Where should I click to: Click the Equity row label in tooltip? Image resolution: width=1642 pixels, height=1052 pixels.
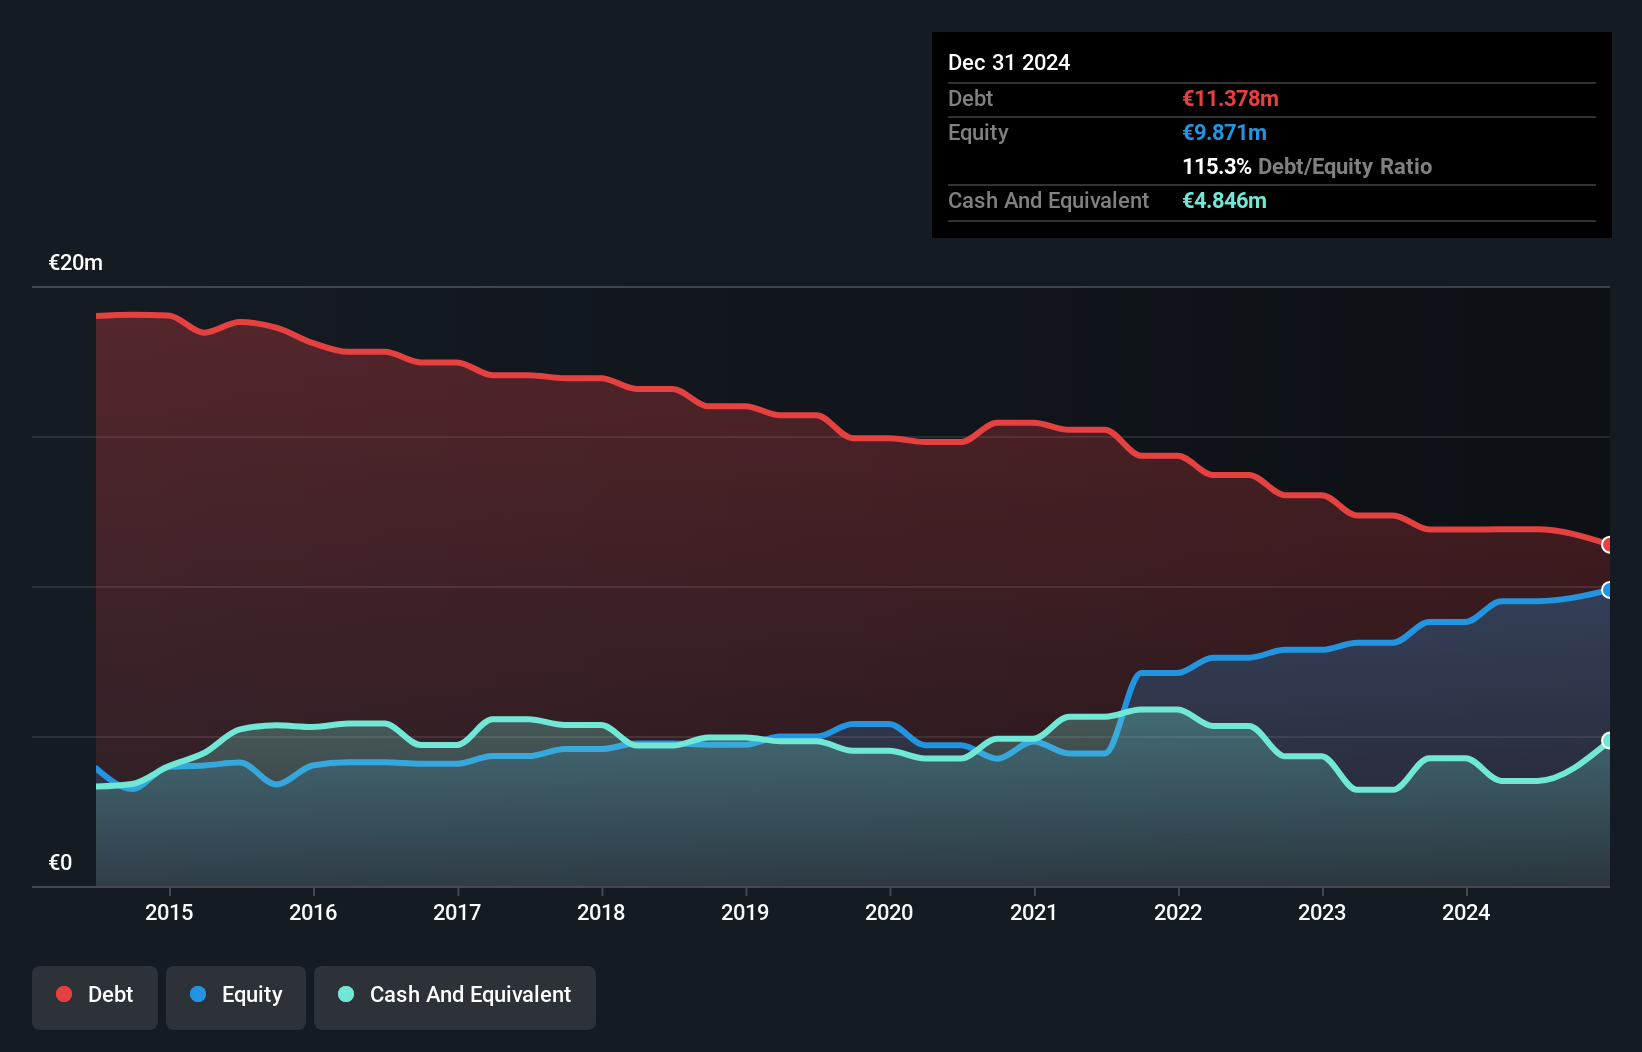click(978, 132)
